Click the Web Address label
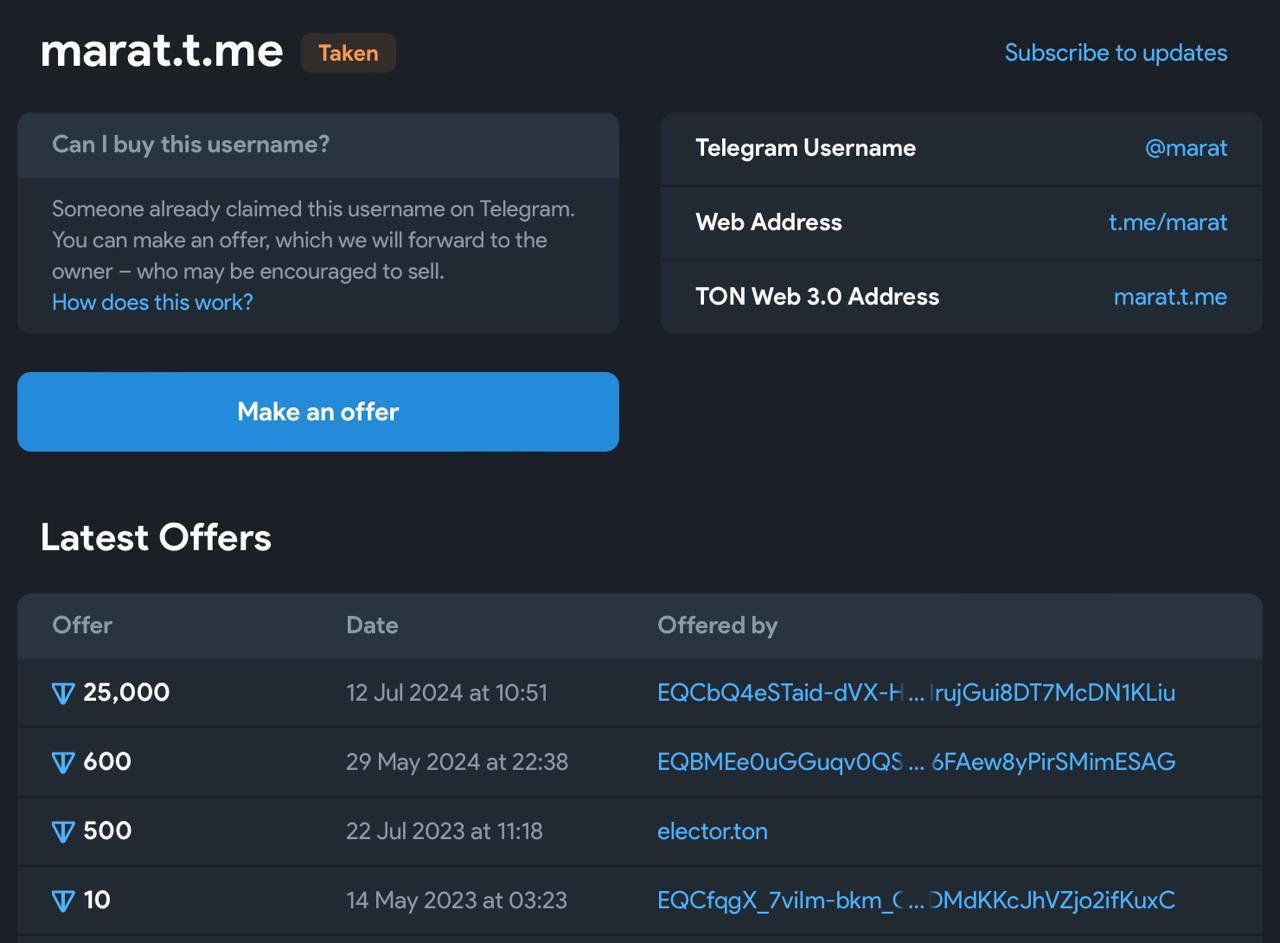The height and width of the screenshot is (943, 1280). coord(769,222)
